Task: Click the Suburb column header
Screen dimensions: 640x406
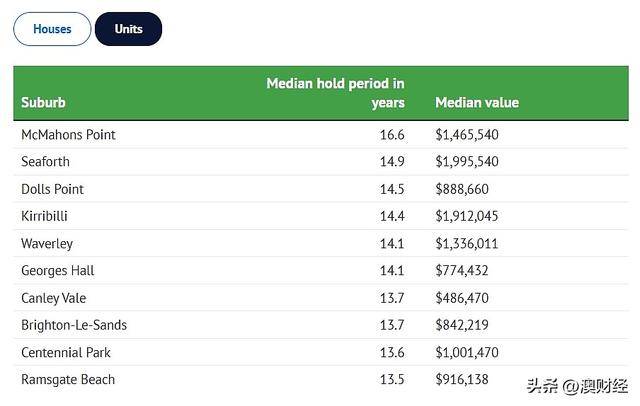Action: 43,102
